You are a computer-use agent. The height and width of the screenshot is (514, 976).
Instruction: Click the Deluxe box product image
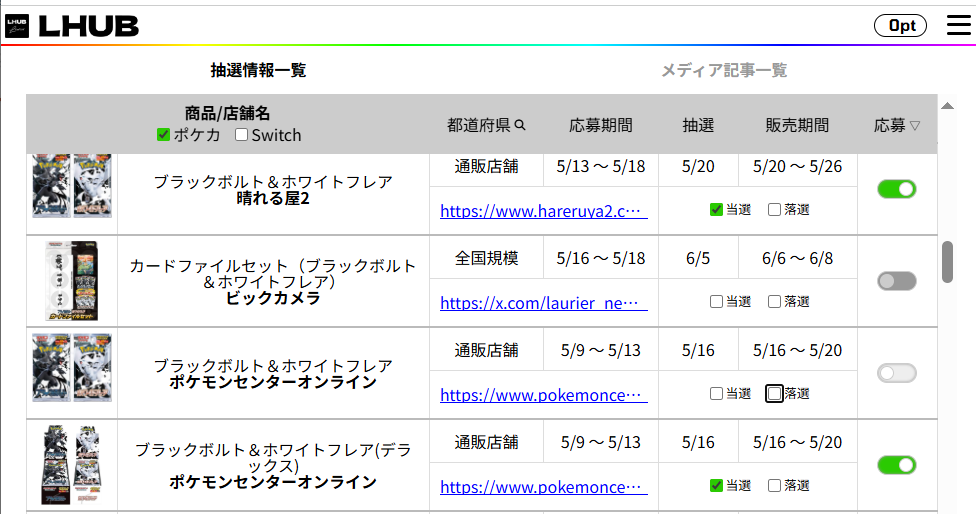(72, 465)
